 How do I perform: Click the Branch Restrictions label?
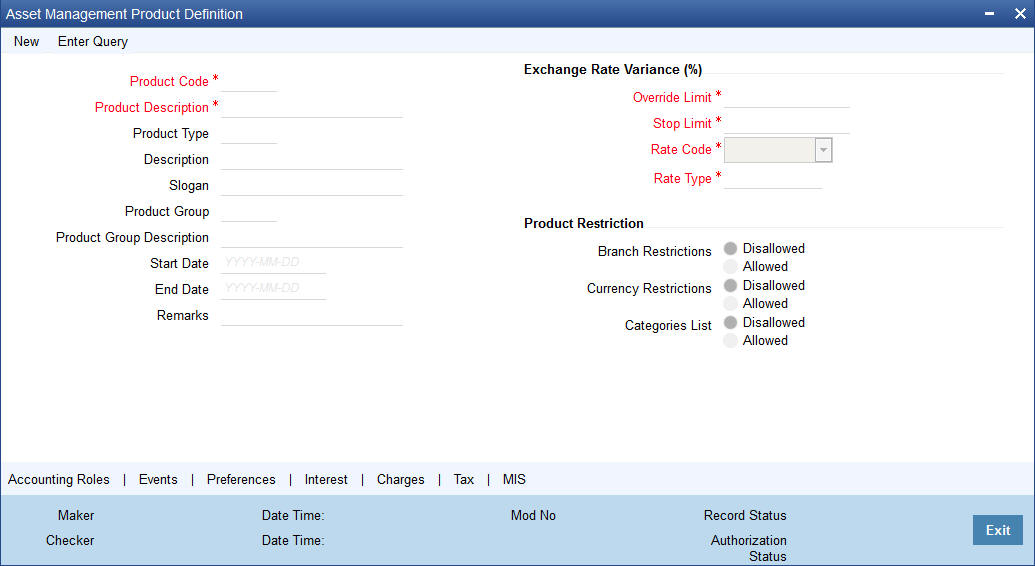655,252
